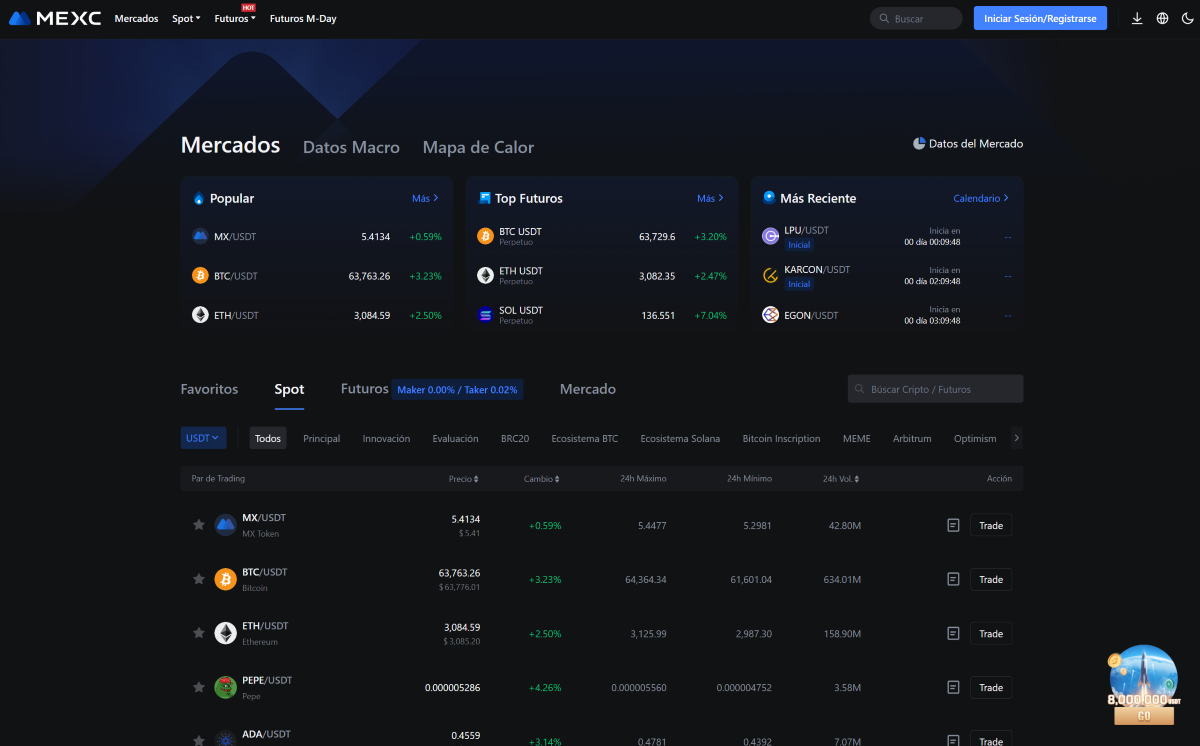
Task: Click Trade button for BTC/USDT
Action: [x=991, y=579]
